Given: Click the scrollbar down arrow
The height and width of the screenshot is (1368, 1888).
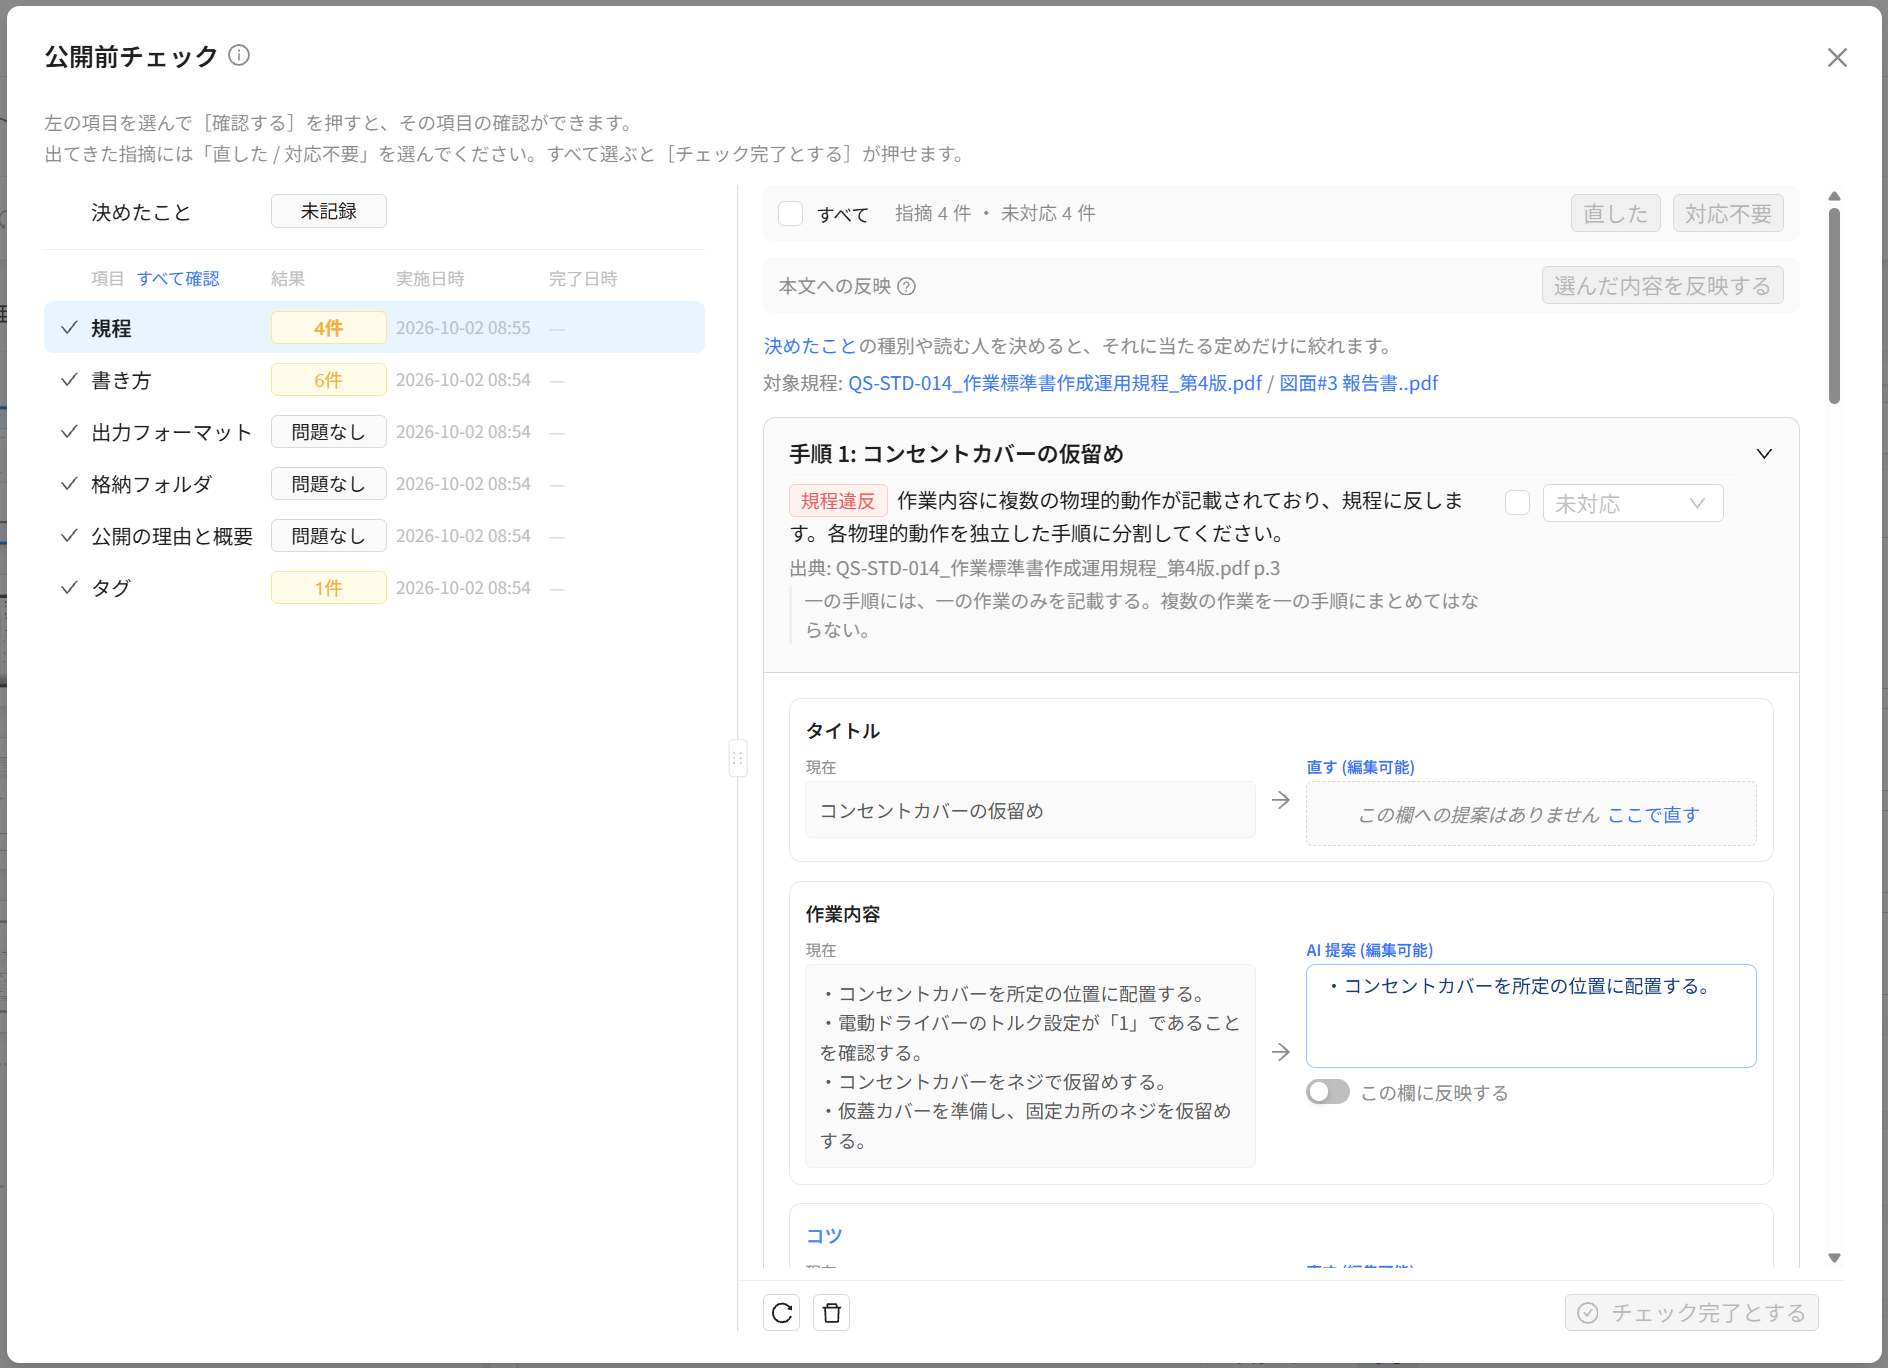Looking at the screenshot, I should point(1834,1258).
